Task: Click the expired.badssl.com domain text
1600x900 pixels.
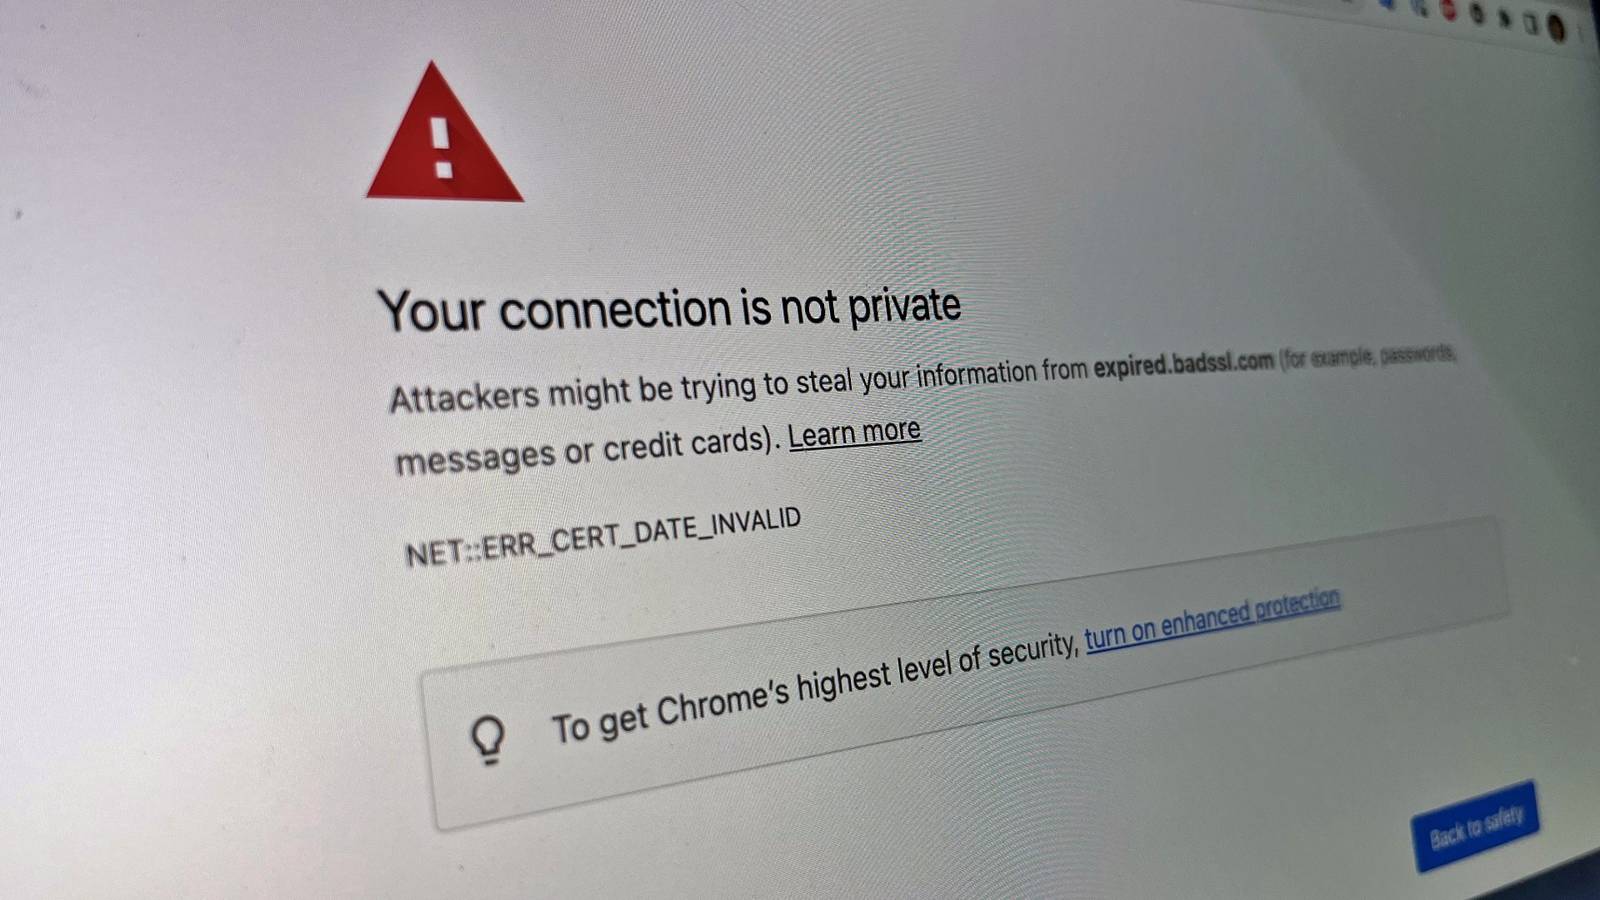Action: [1184, 363]
